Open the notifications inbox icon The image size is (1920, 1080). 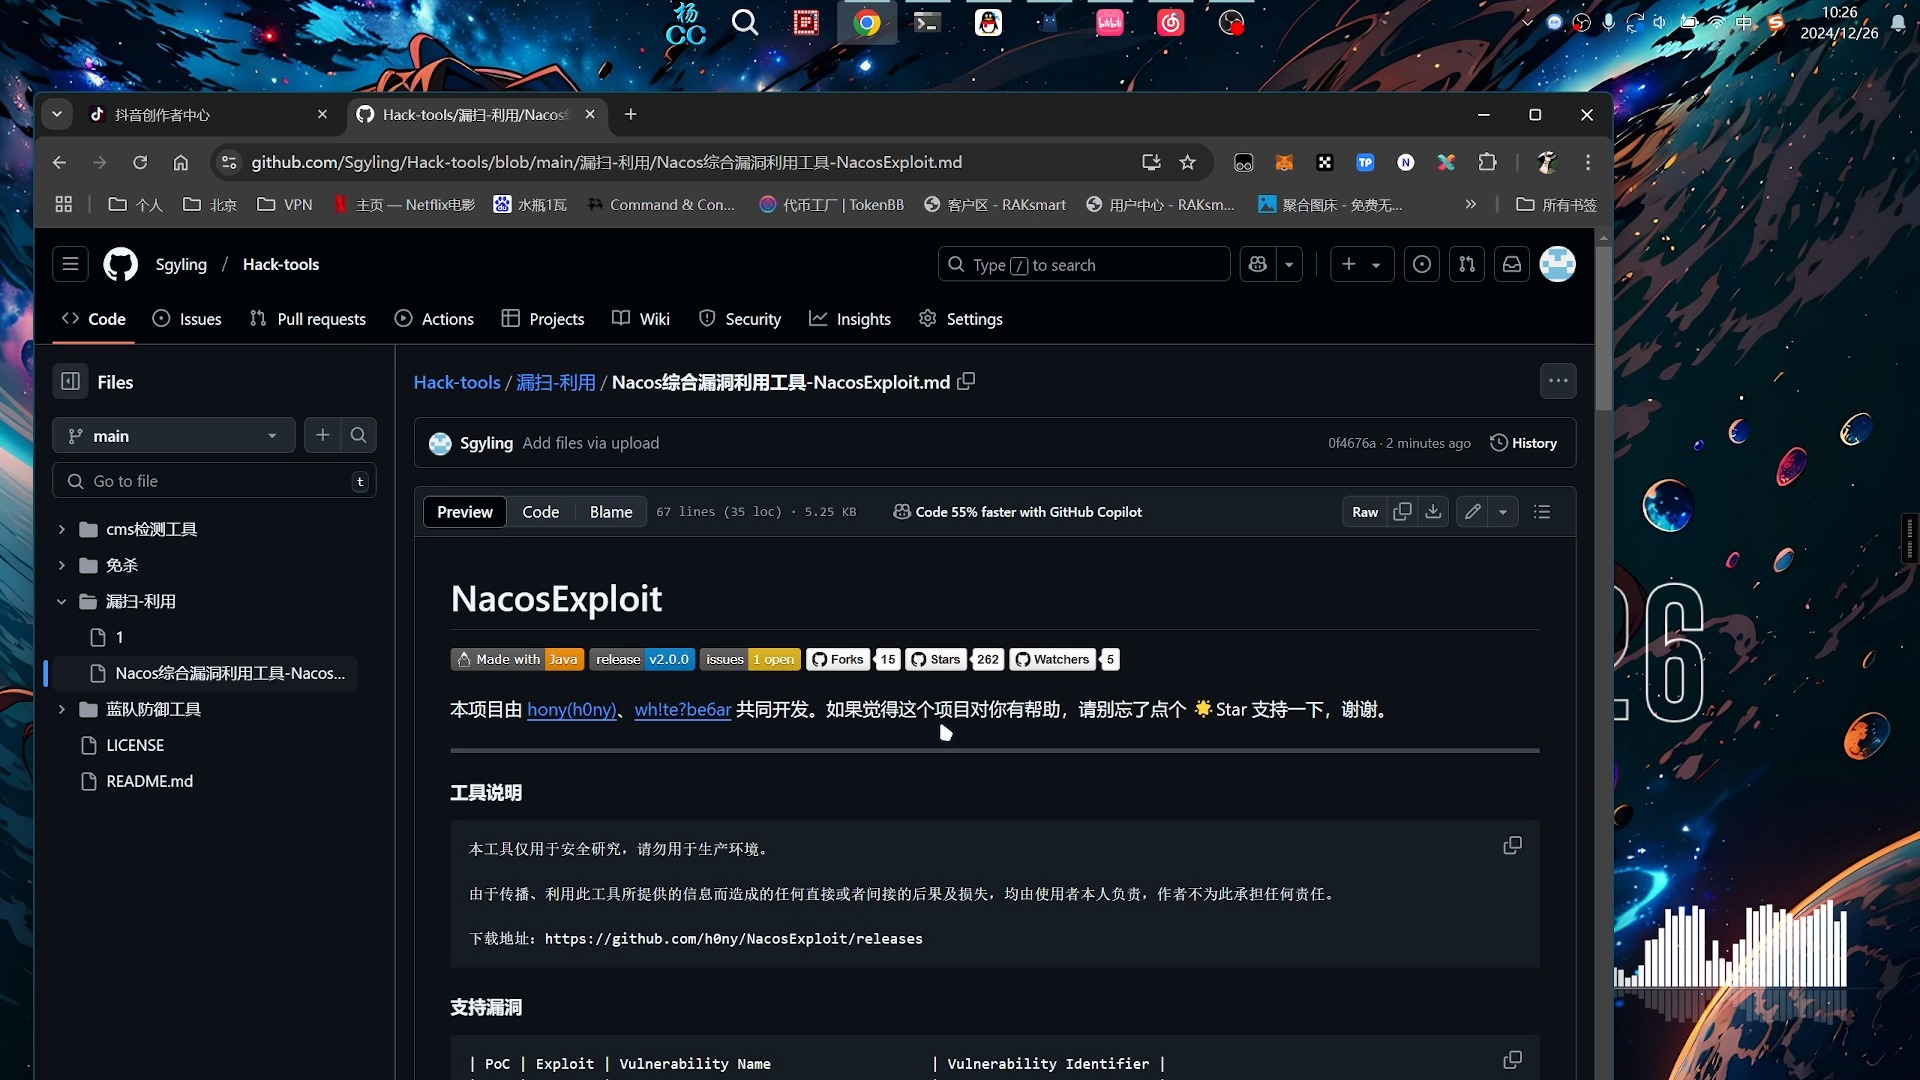tap(1511, 264)
